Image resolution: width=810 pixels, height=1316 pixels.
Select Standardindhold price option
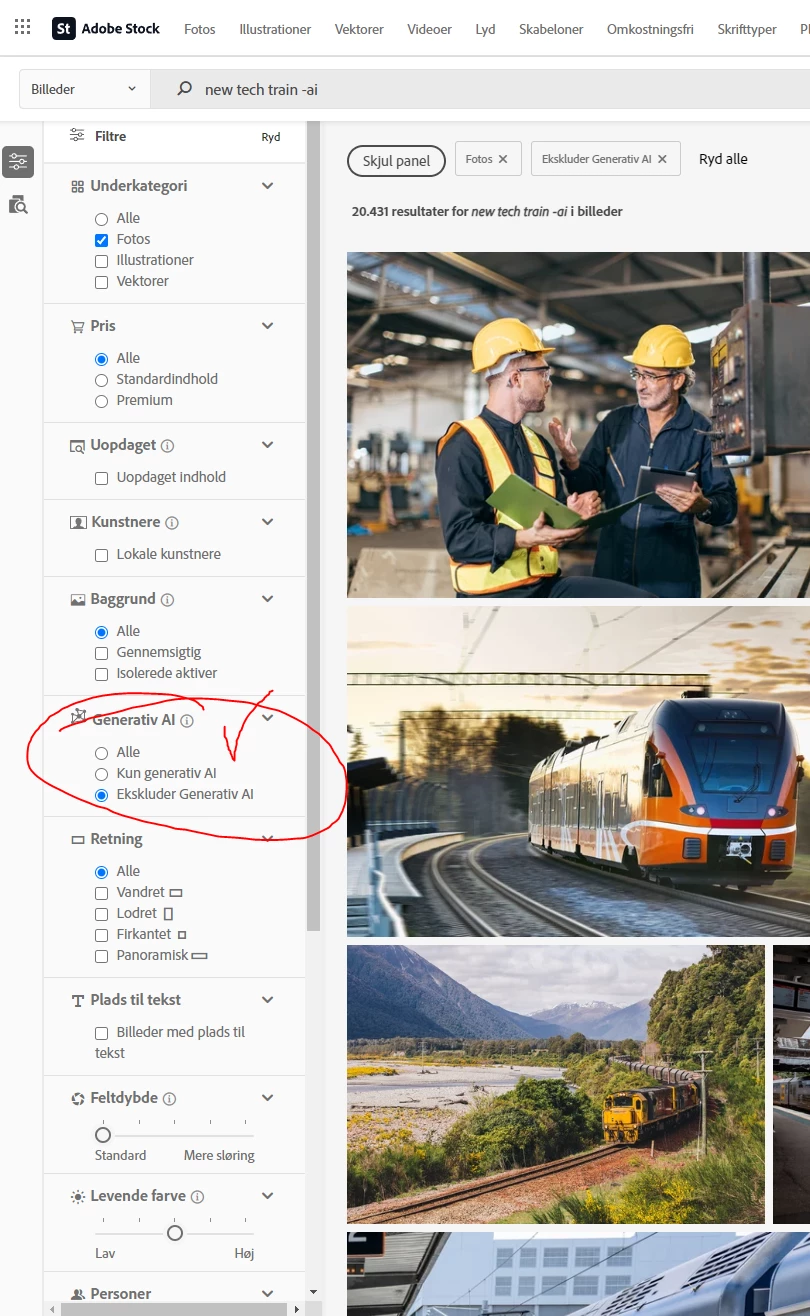[x=101, y=380]
